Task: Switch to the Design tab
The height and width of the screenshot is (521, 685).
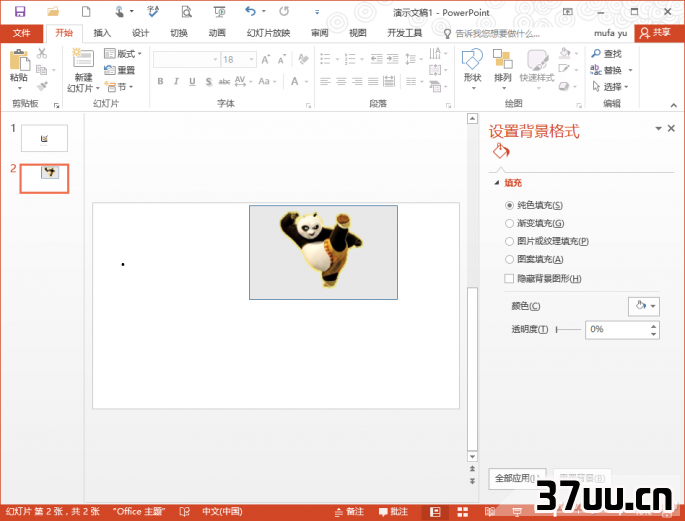Action: [x=140, y=33]
